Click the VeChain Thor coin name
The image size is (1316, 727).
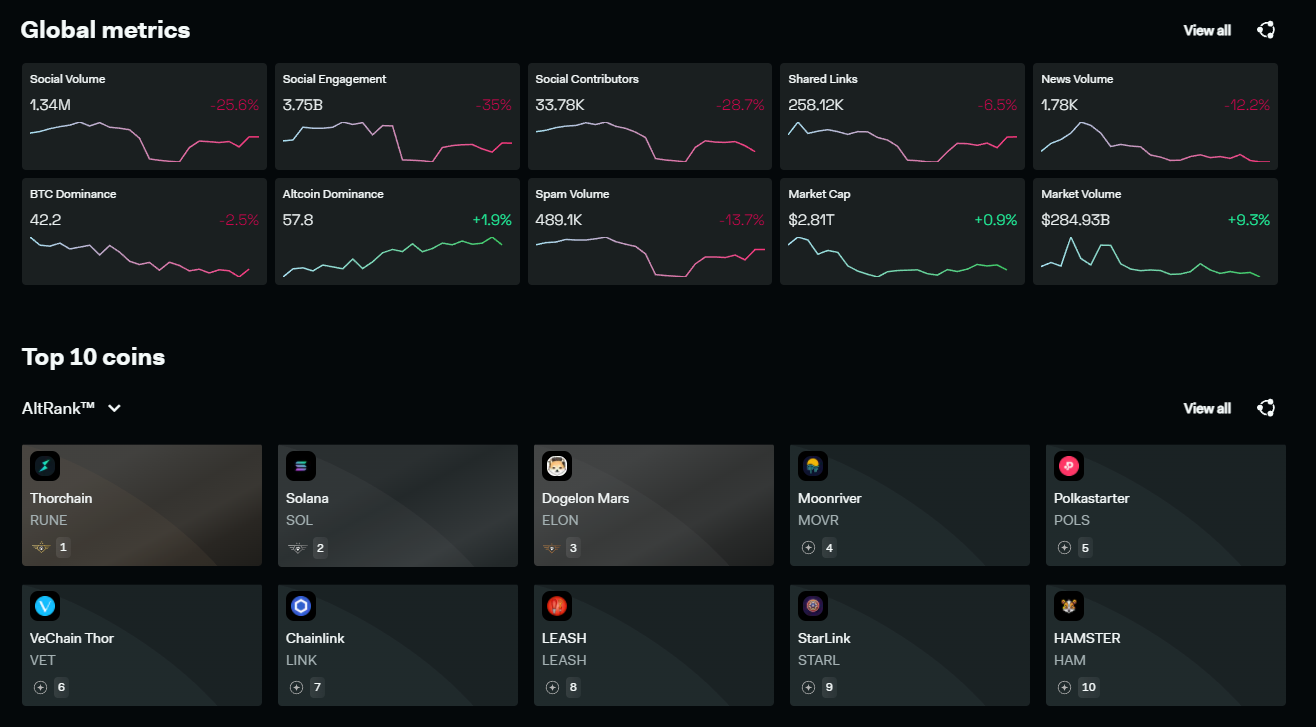pyautogui.click(x=70, y=638)
